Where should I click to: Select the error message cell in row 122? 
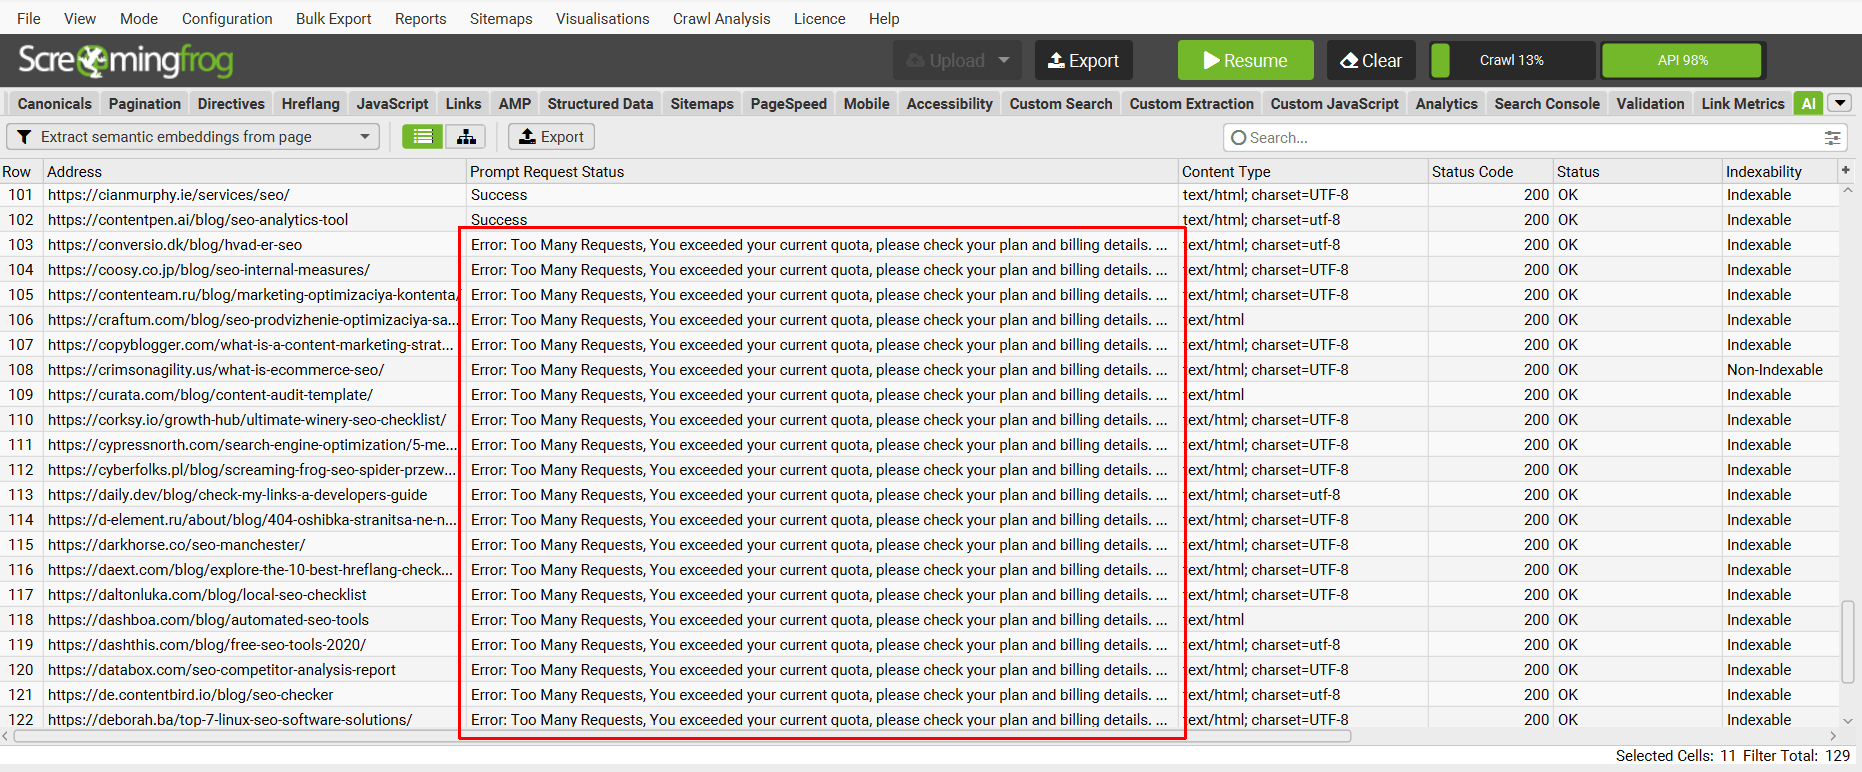[820, 720]
